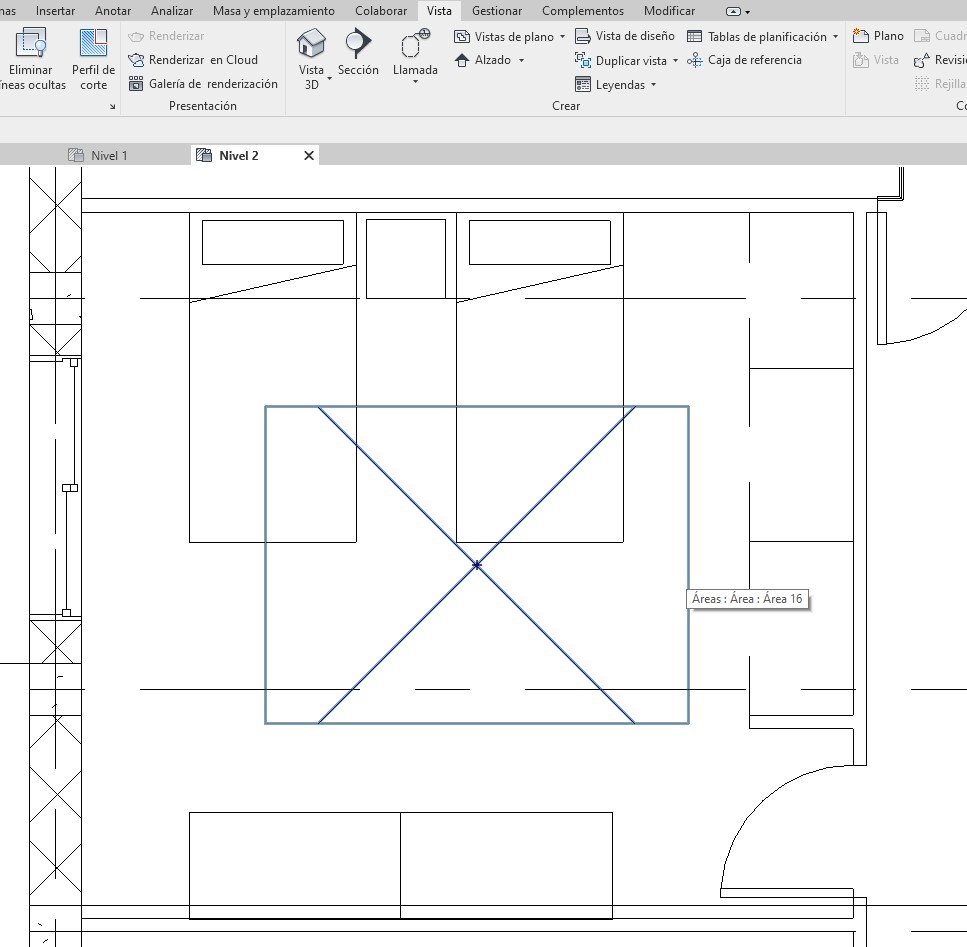
Task: Expand the Duplicar vista dropdown
Action: 675,61
